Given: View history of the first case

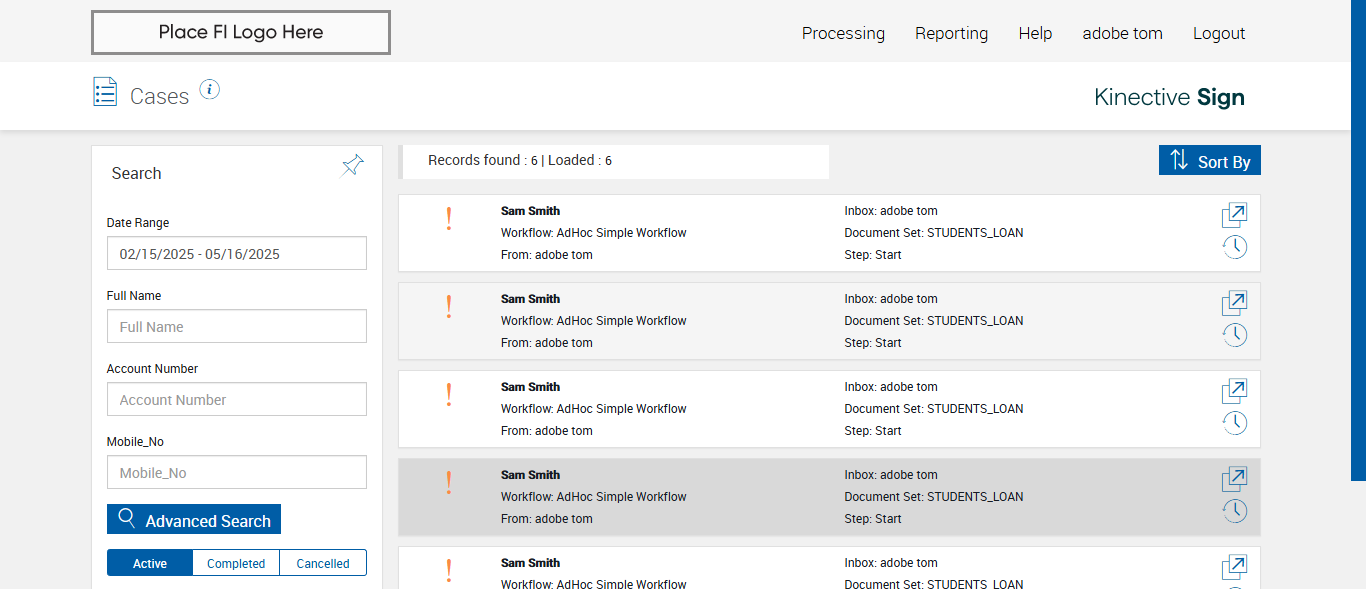Looking at the screenshot, I should pyautogui.click(x=1235, y=247).
